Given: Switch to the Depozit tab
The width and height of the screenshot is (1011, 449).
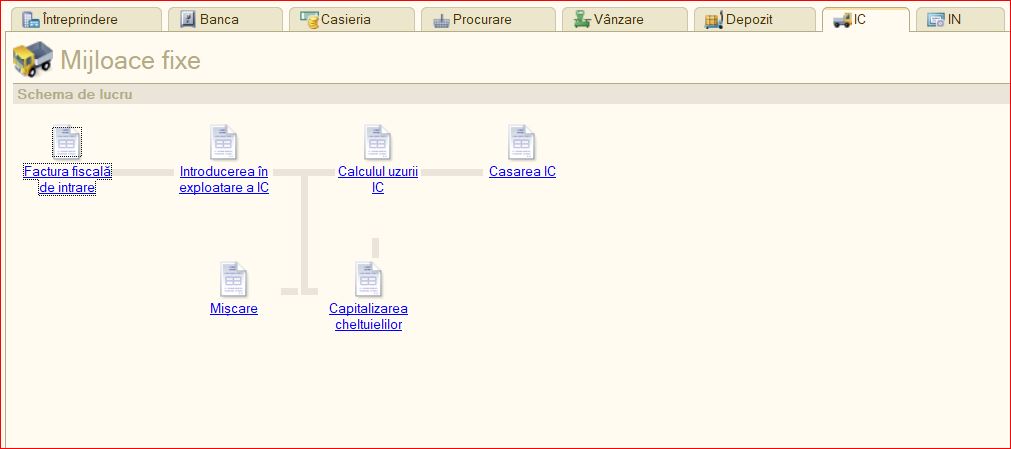Looking at the screenshot, I should point(749,19).
